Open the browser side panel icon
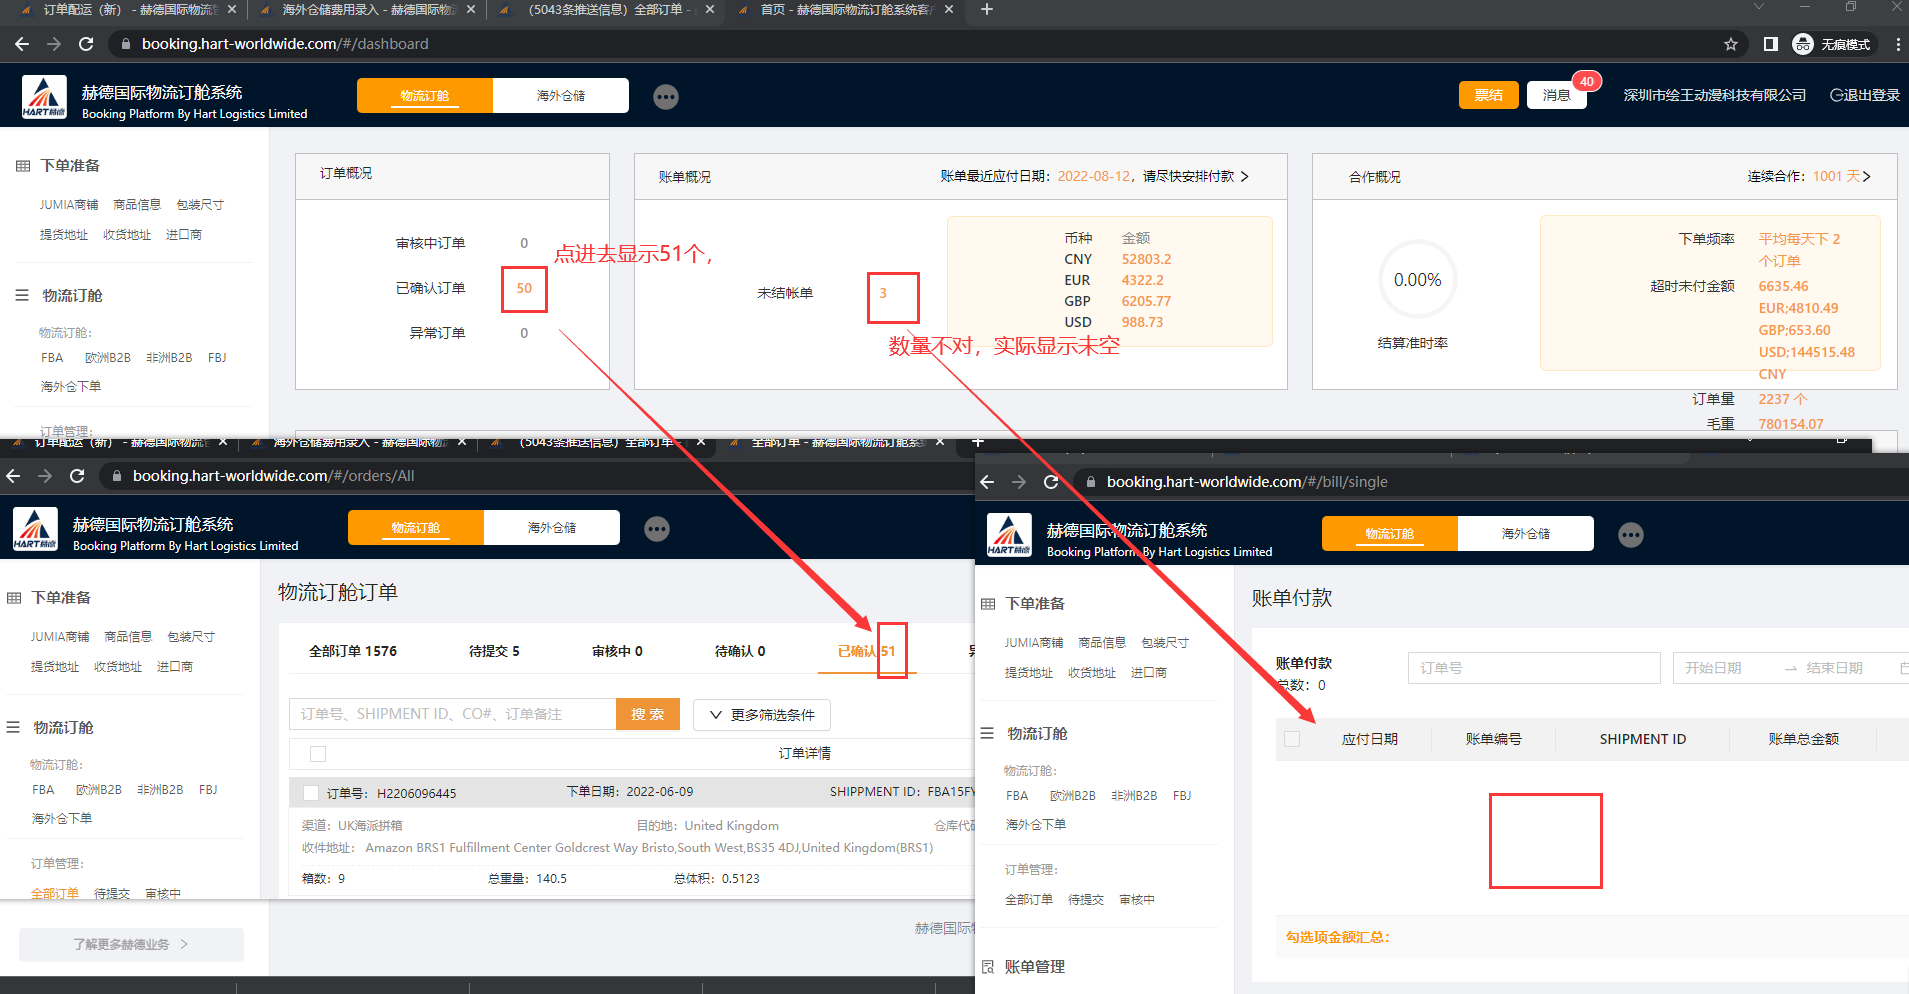This screenshot has height=994, width=1909. tap(1770, 44)
